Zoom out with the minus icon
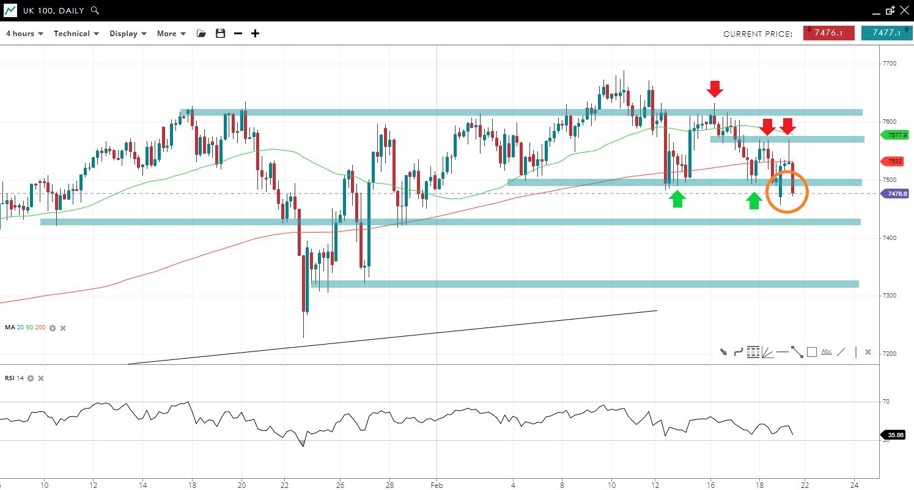This screenshot has height=490, width=914. 238,34
